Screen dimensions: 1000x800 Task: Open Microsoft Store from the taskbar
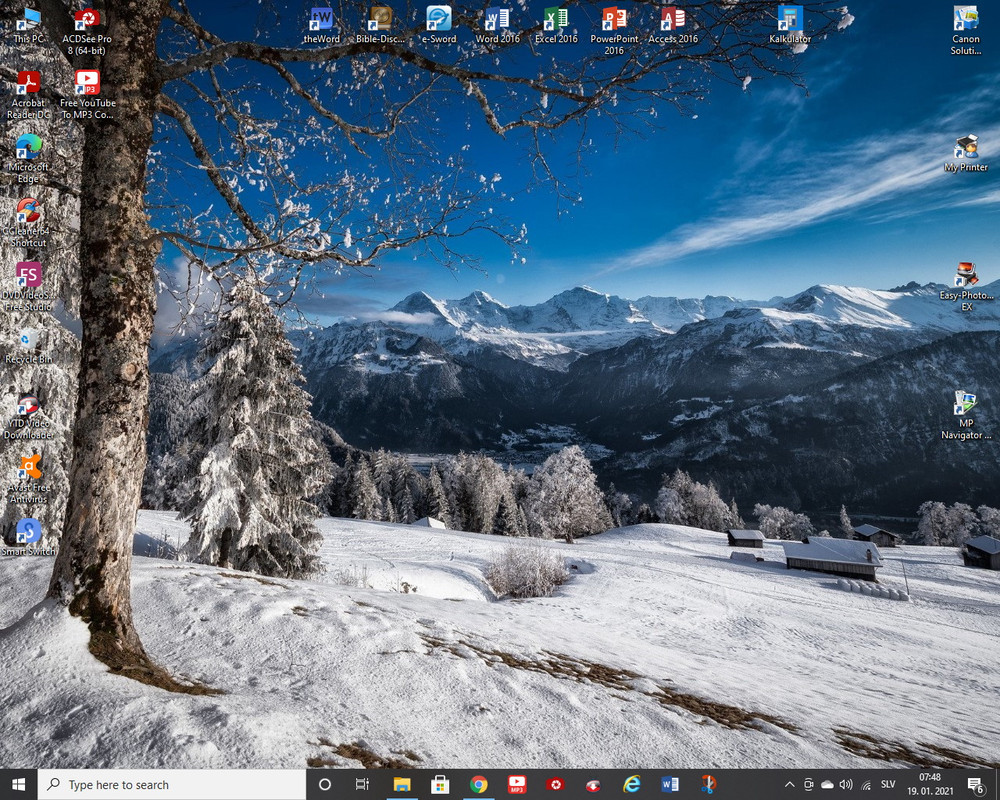point(440,785)
